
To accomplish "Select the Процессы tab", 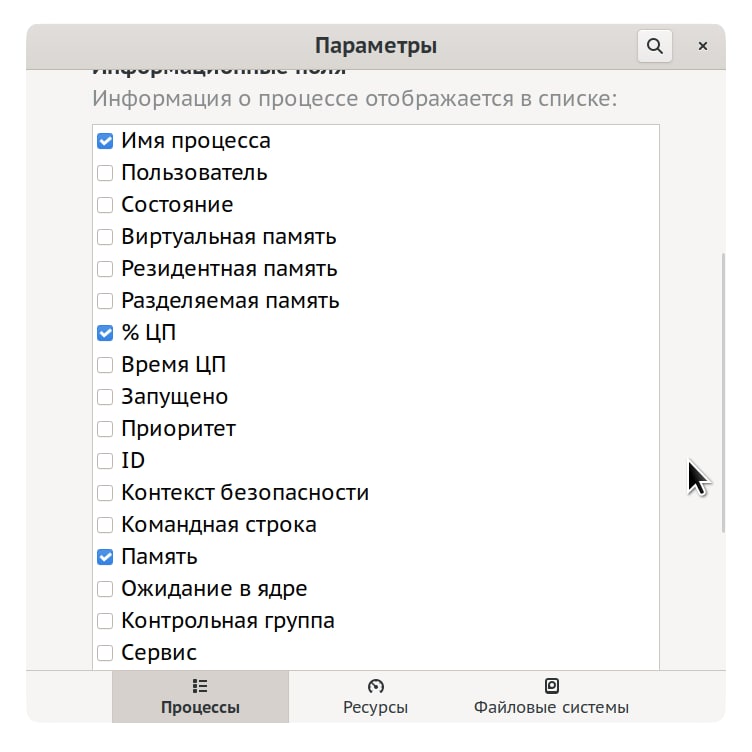I will pyautogui.click(x=200, y=697).
